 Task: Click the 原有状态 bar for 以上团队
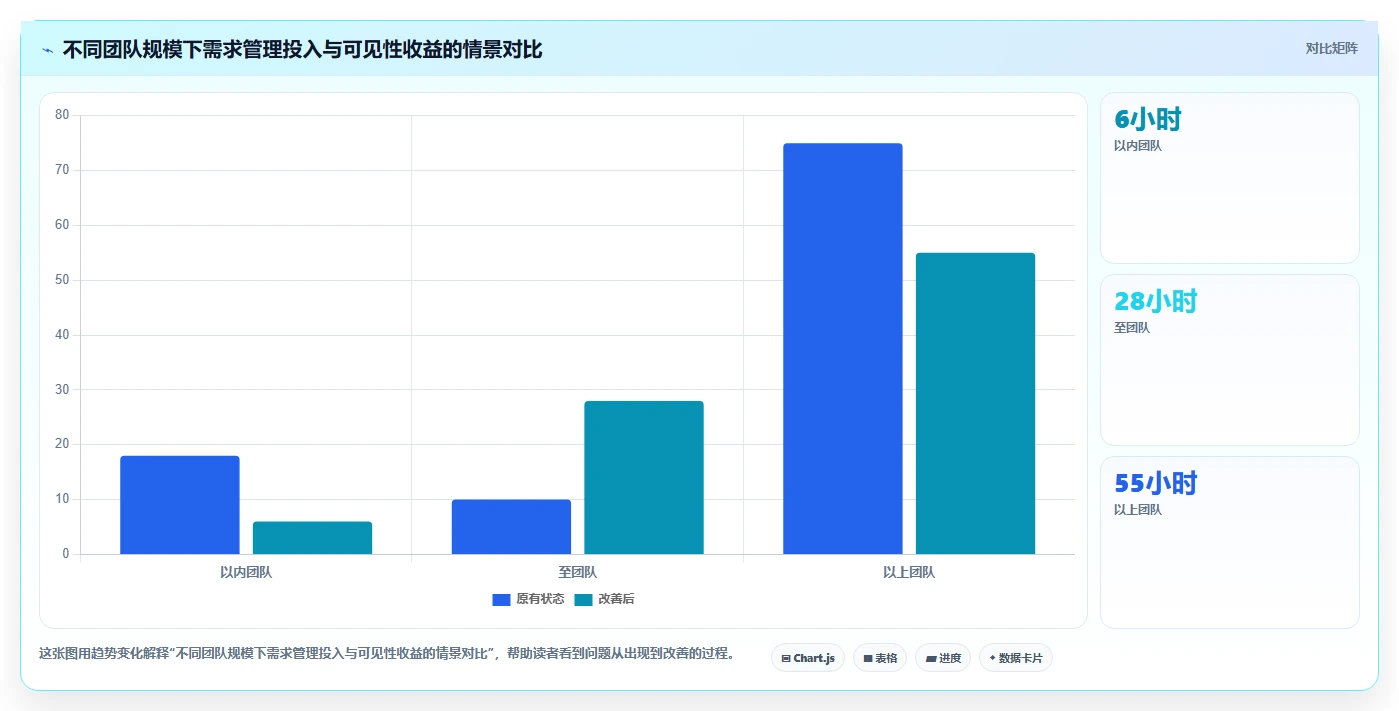843,349
